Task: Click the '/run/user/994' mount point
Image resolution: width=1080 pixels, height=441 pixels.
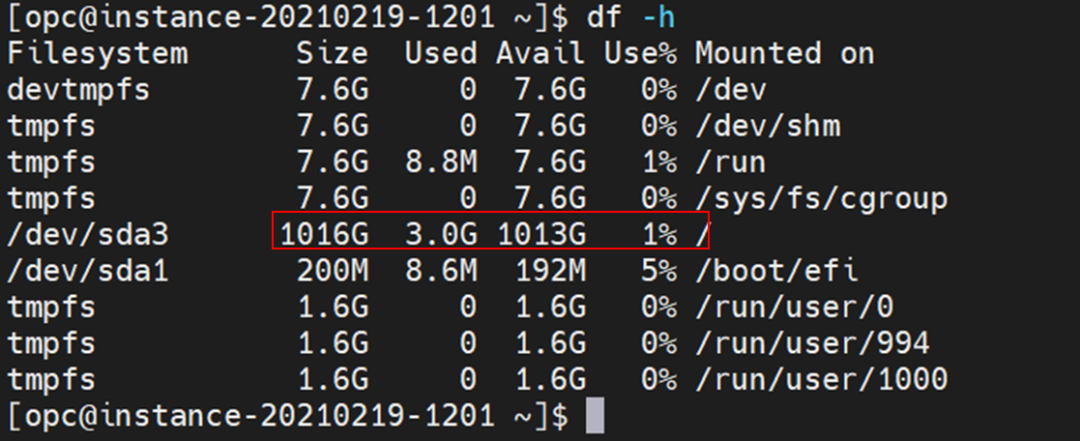Action: [x=813, y=343]
